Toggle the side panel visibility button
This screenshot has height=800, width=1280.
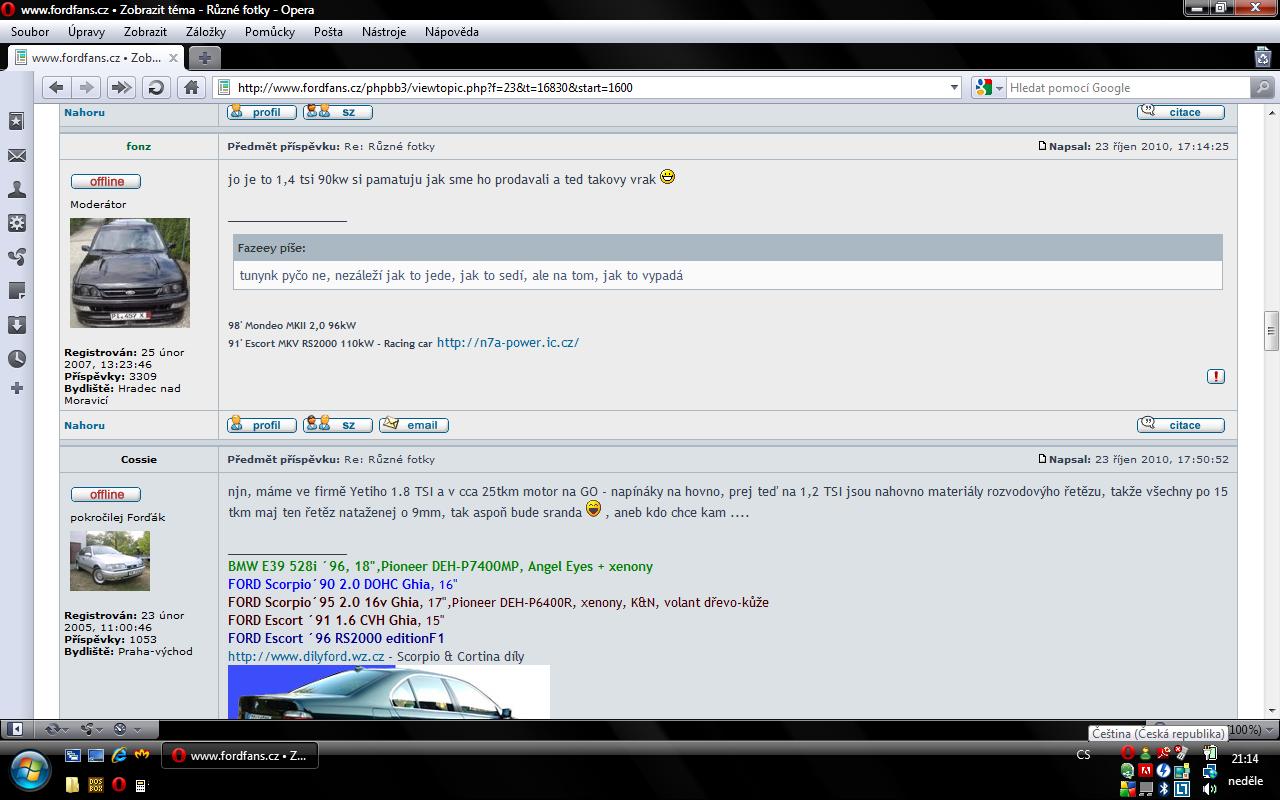(15, 729)
